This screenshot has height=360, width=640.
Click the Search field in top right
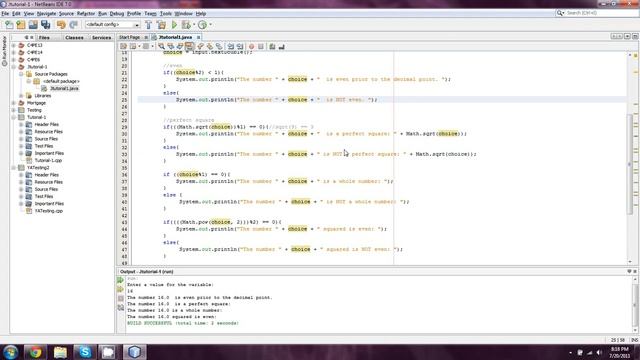(x=597, y=13)
